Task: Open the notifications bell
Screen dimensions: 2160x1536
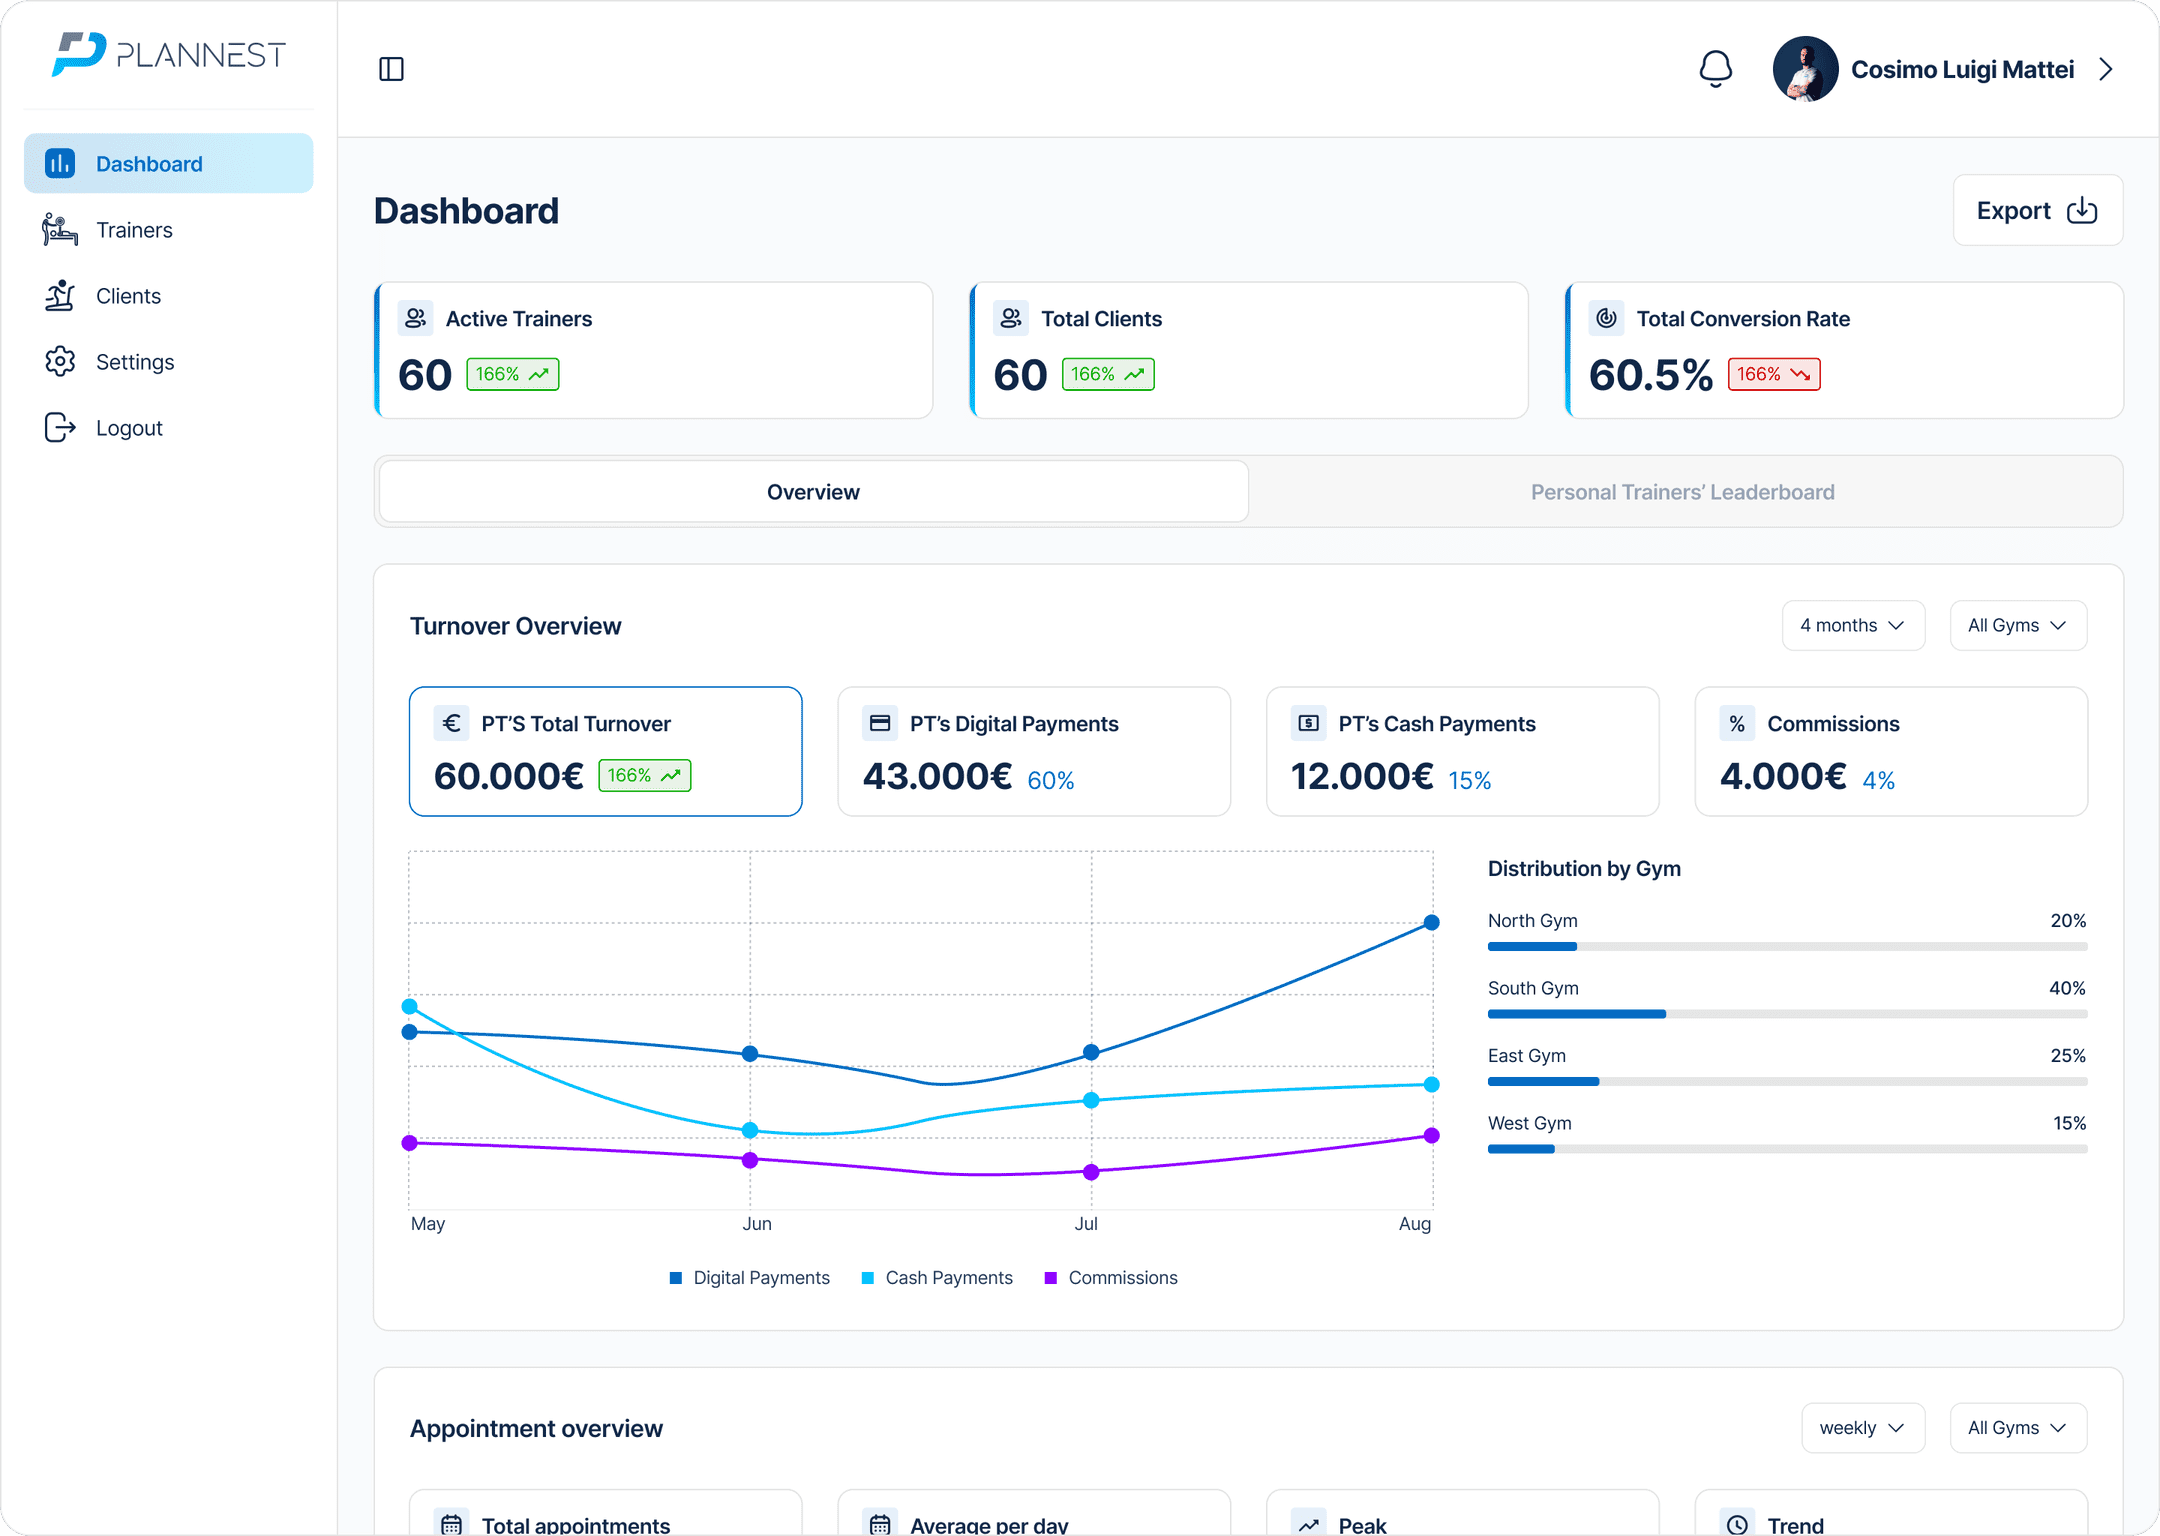Action: pyautogui.click(x=1715, y=69)
